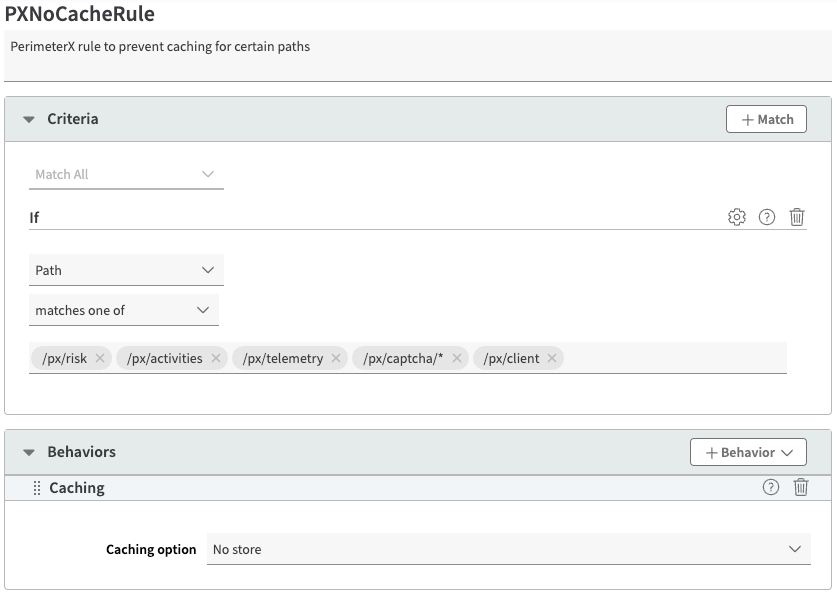Remove the /px/risk path tag

(100, 358)
